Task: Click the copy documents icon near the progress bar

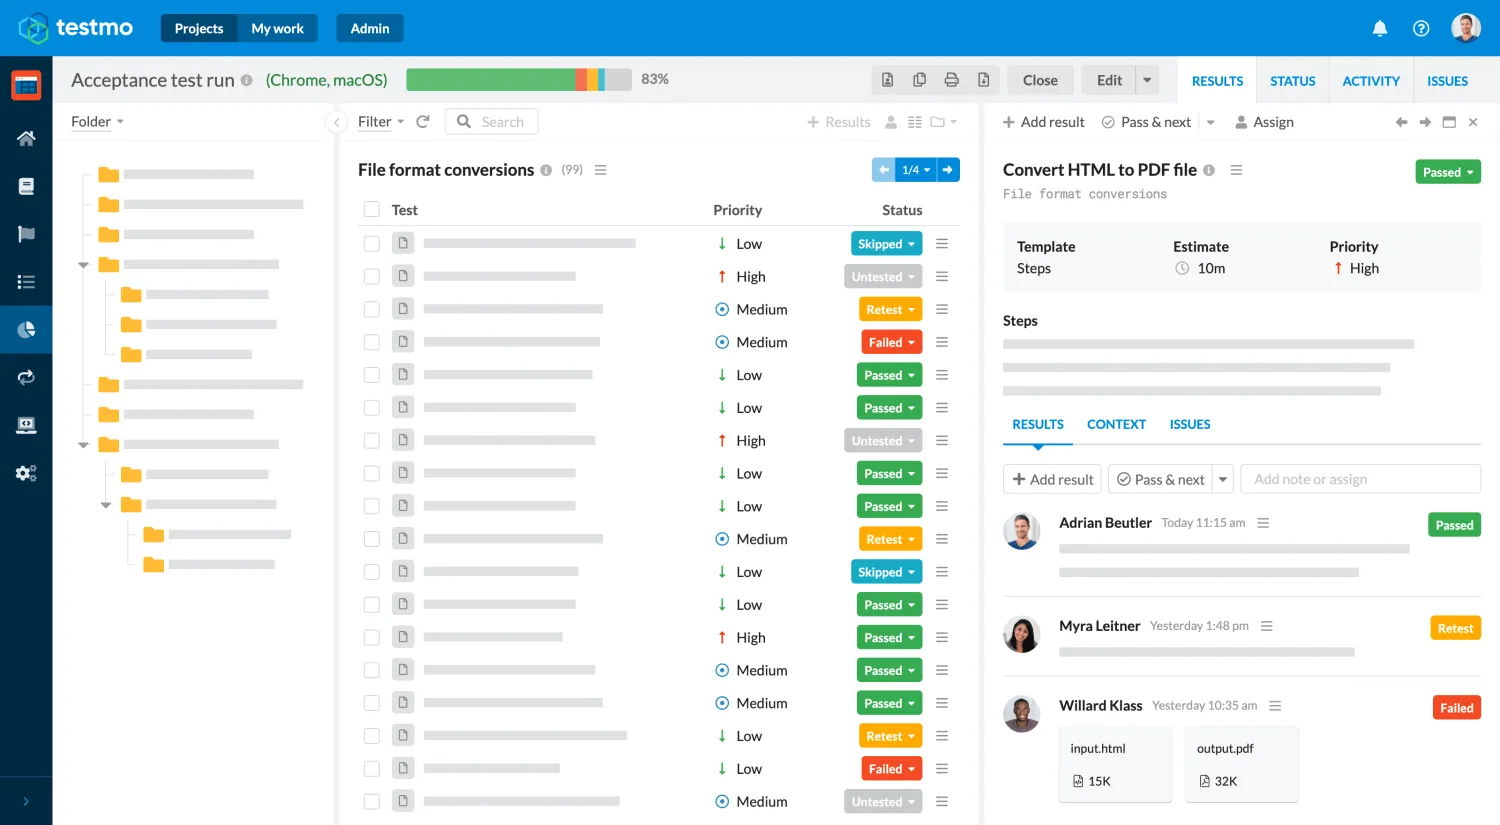Action: pyautogui.click(x=919, y=79)
